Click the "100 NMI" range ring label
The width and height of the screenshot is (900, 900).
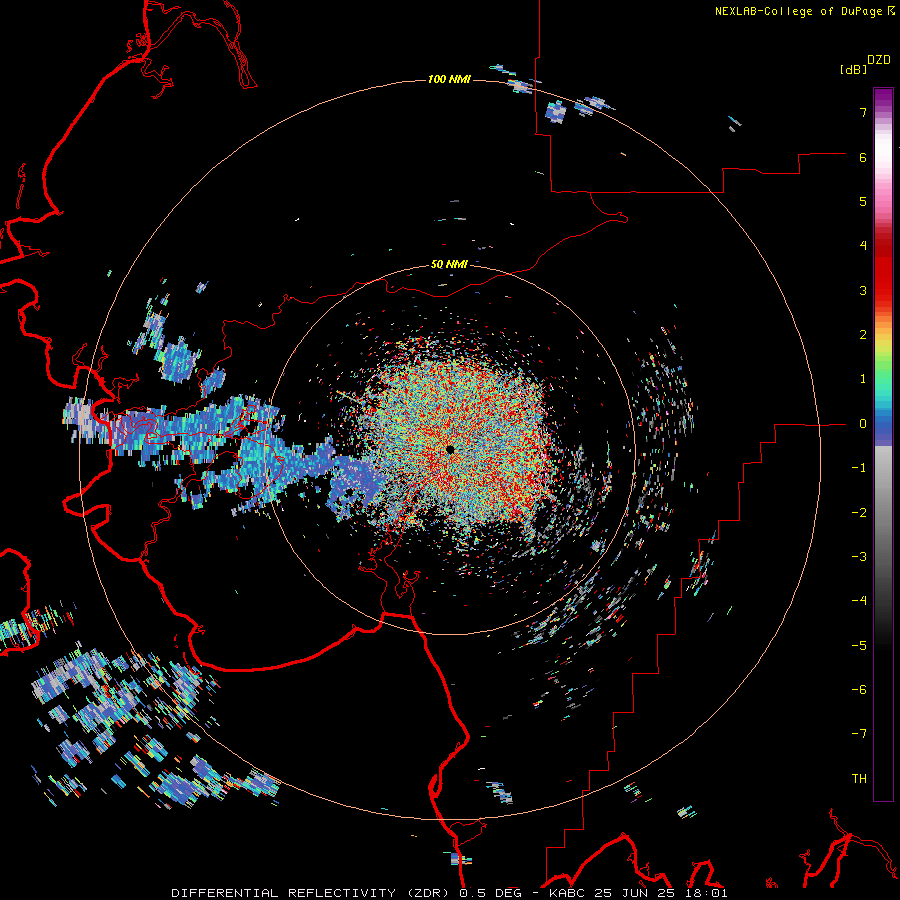click(449, 79)
